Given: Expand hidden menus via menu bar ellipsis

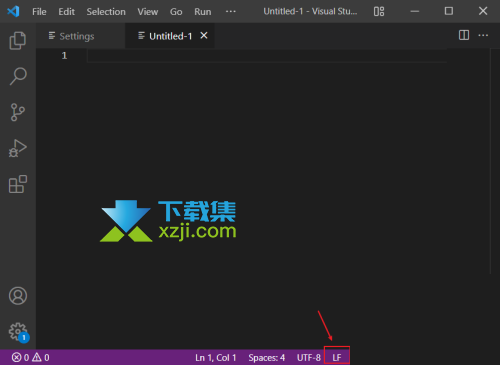Looking at the screenshot, I should (x=231, y=11).
